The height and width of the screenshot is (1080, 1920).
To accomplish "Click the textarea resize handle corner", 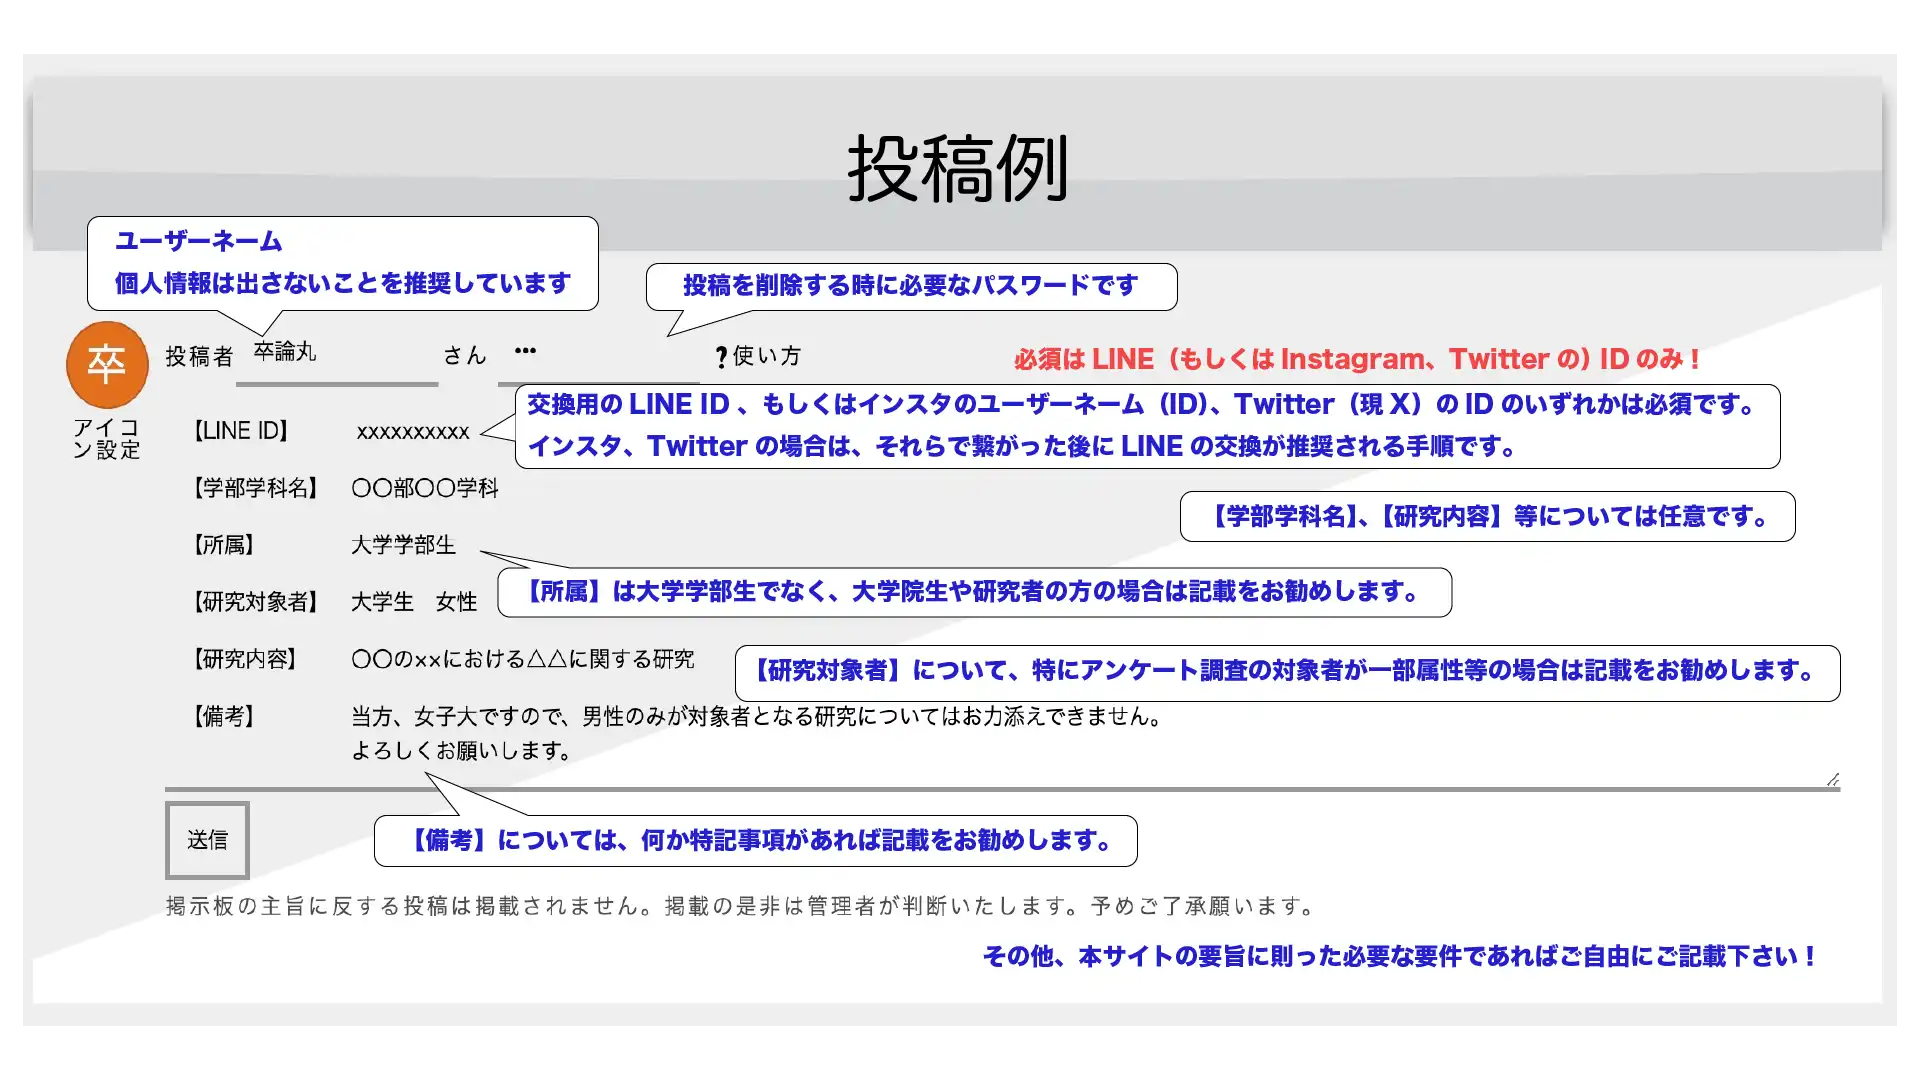I will 1832,779.
